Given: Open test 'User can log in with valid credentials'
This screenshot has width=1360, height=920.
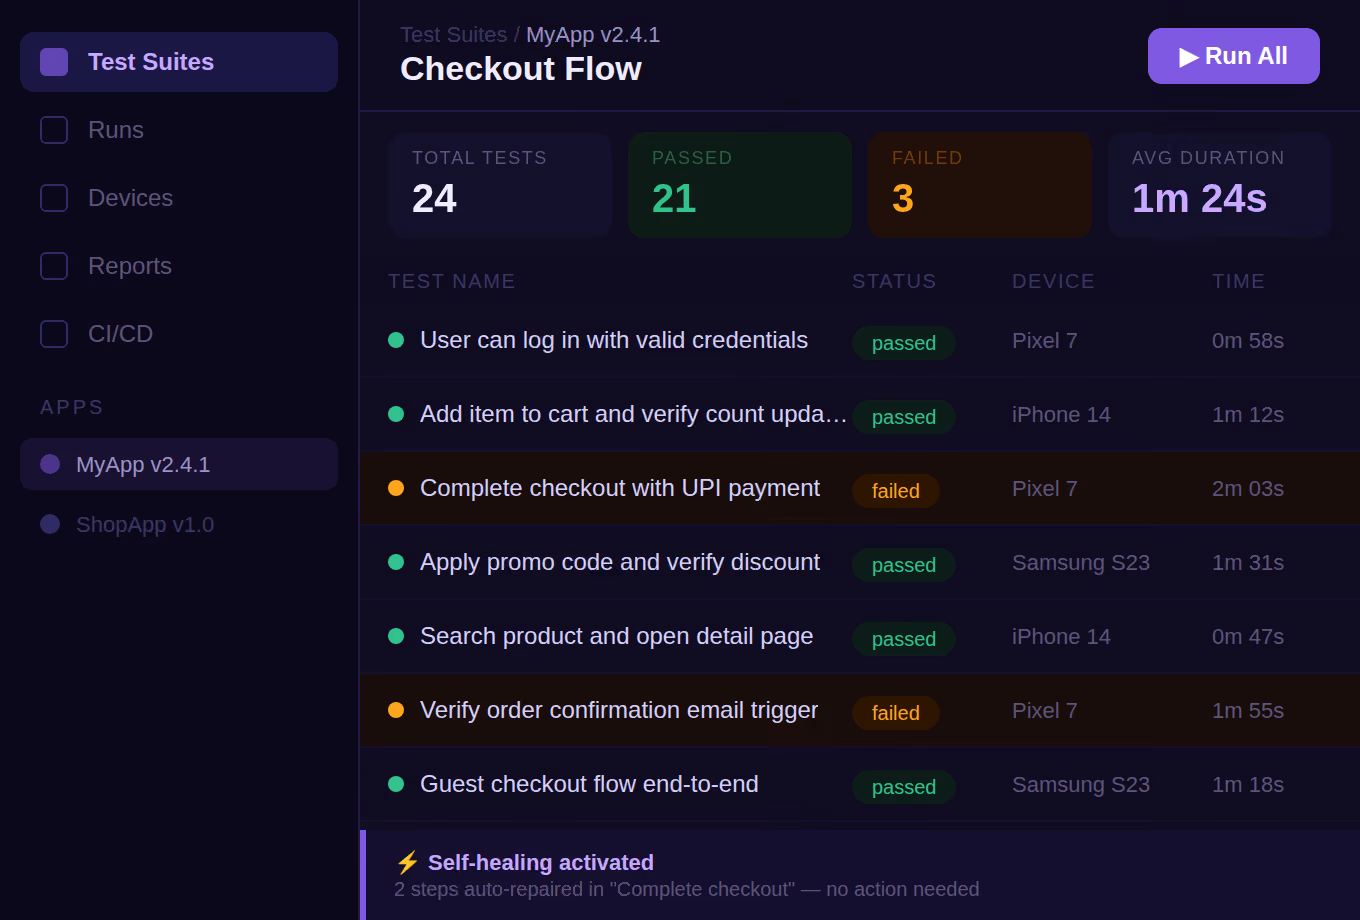Looking at the screenshot, I should pyautogui.click(x=614, y=340).
